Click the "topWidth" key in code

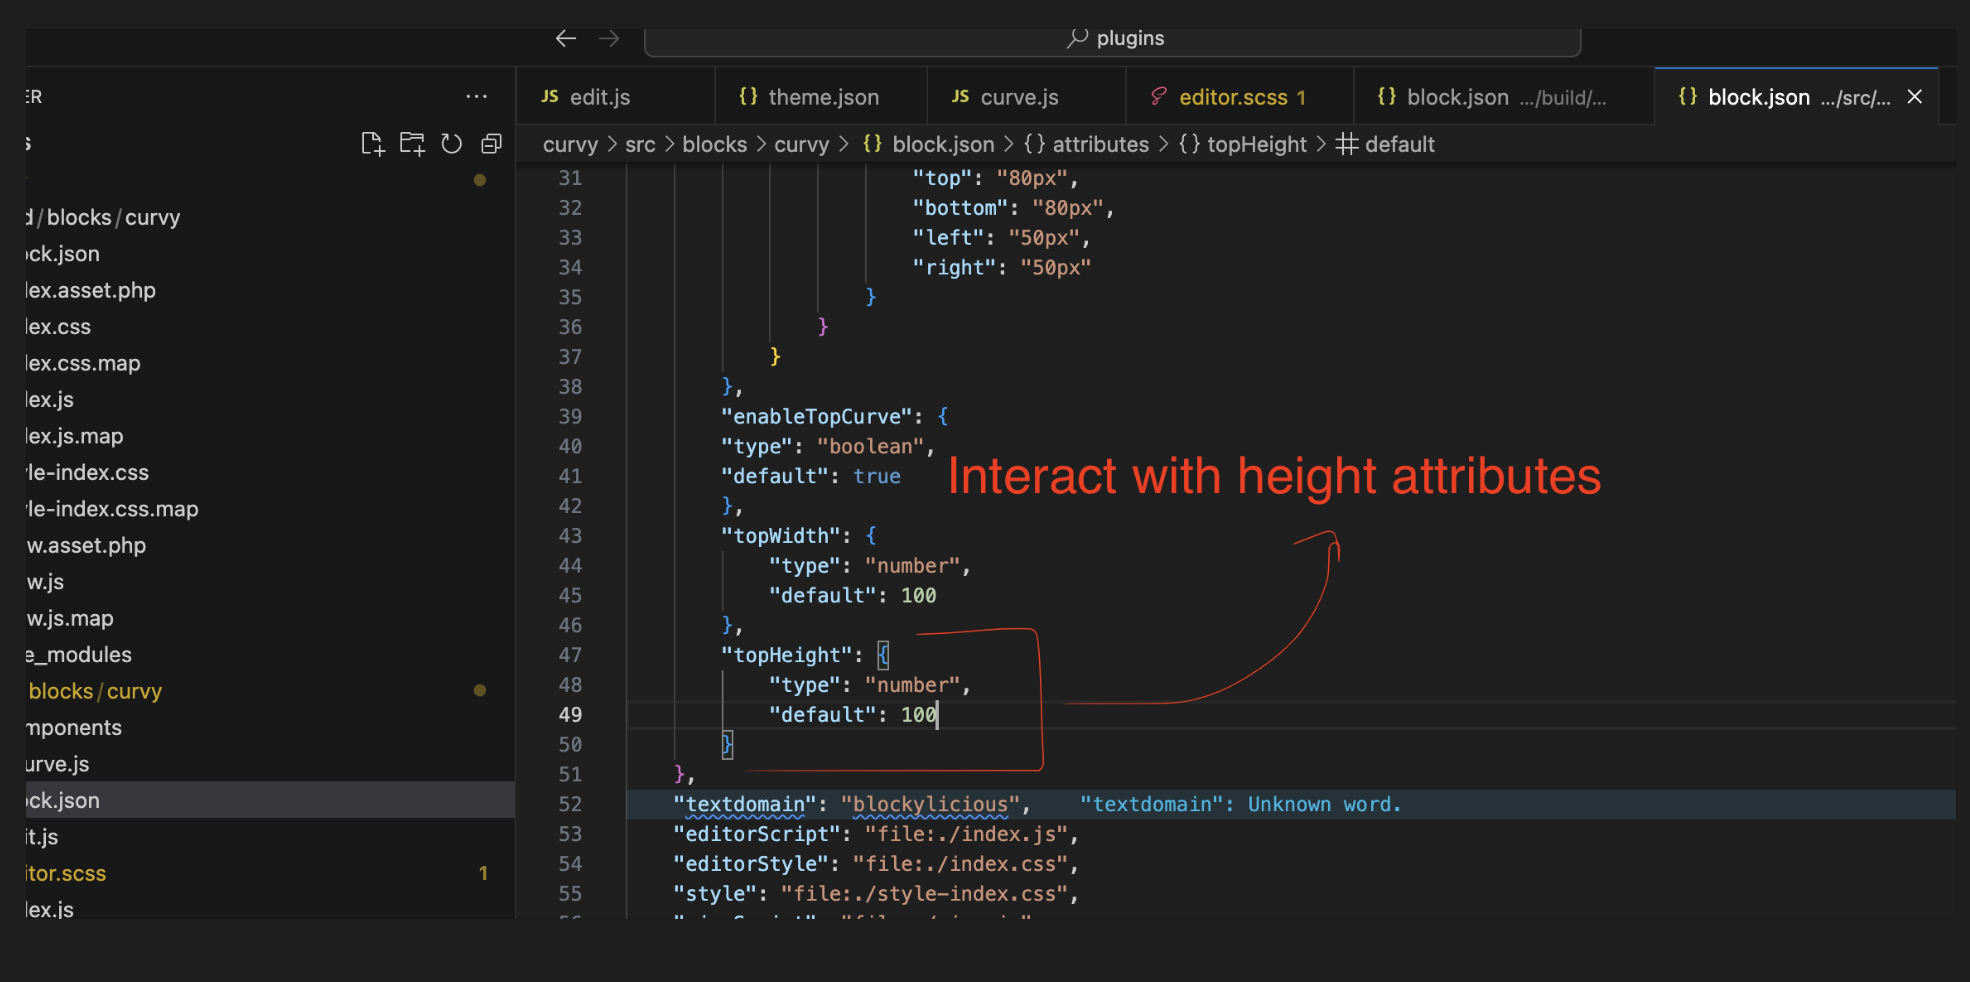[780, 536]
